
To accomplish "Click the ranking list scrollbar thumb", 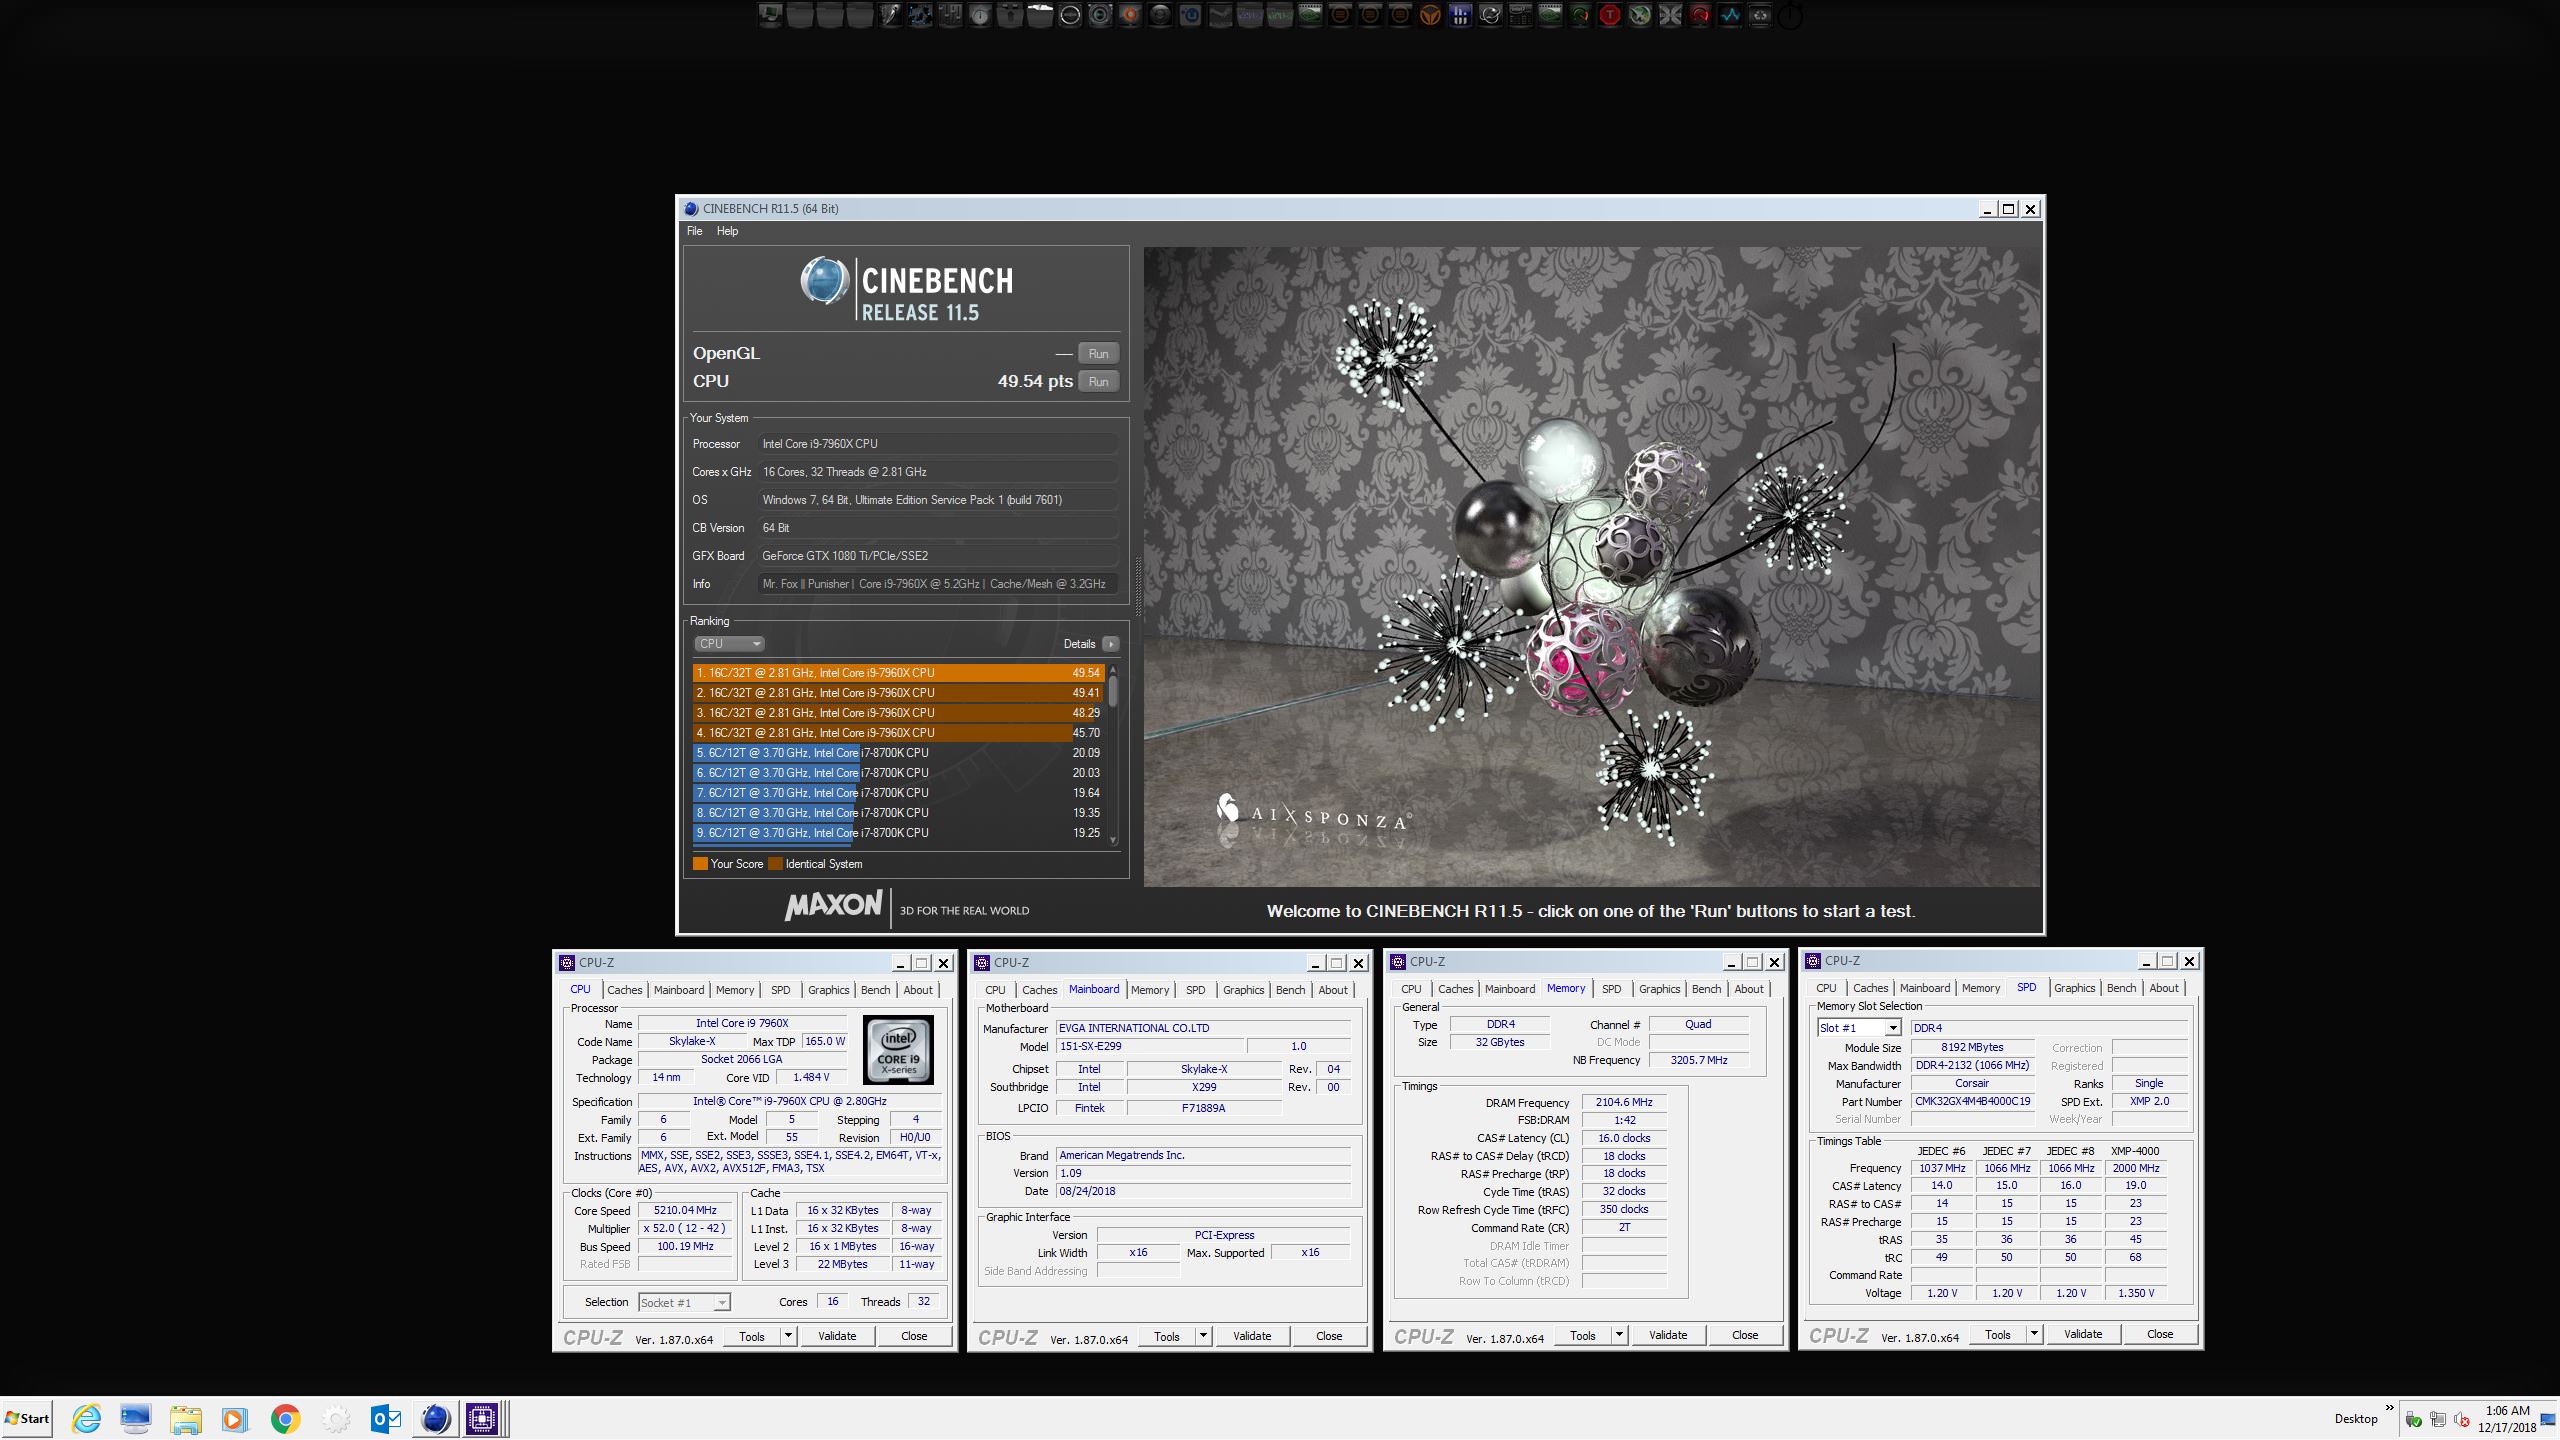I will coord(1113,692).
